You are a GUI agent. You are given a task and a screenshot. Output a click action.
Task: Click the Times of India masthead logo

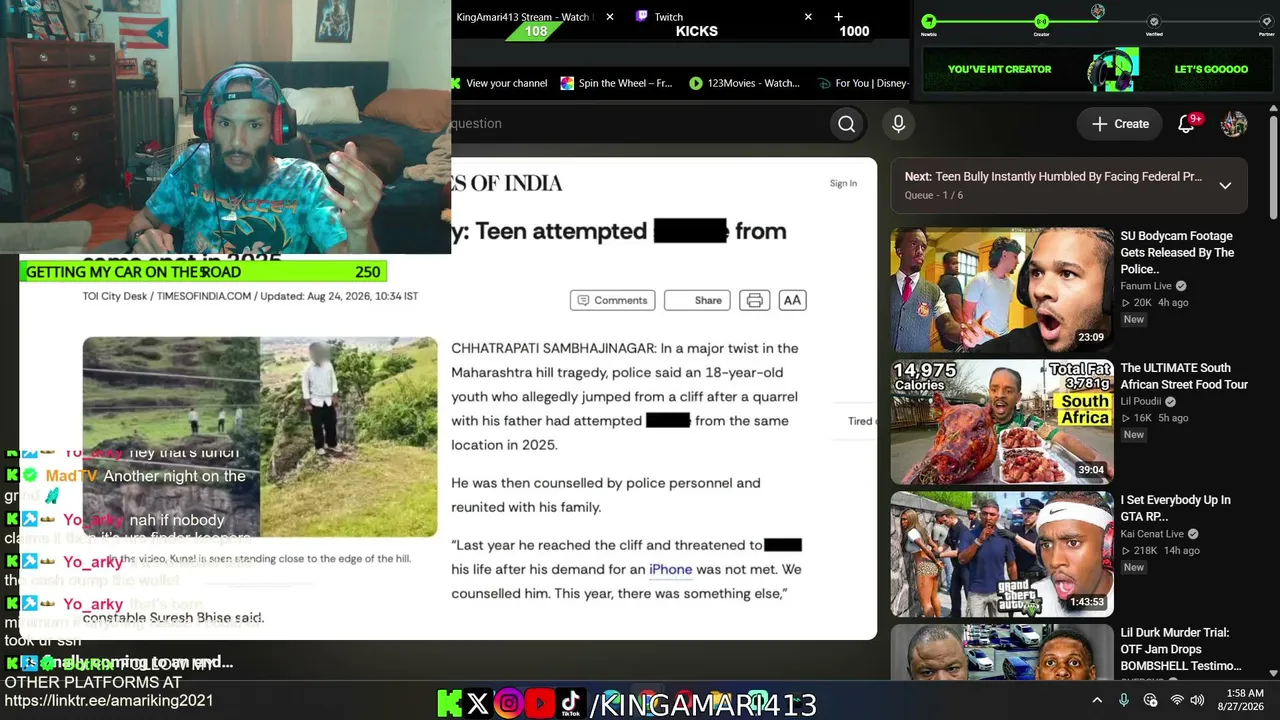tap(507, 183)
